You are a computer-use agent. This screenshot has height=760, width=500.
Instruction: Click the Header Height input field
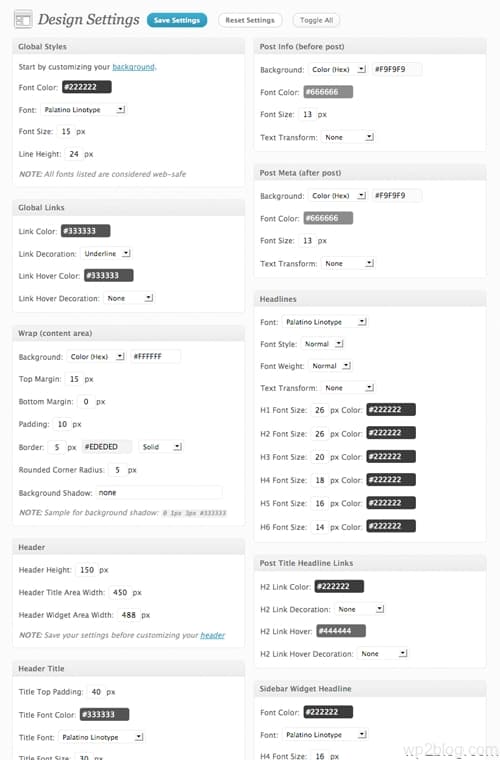87,570
